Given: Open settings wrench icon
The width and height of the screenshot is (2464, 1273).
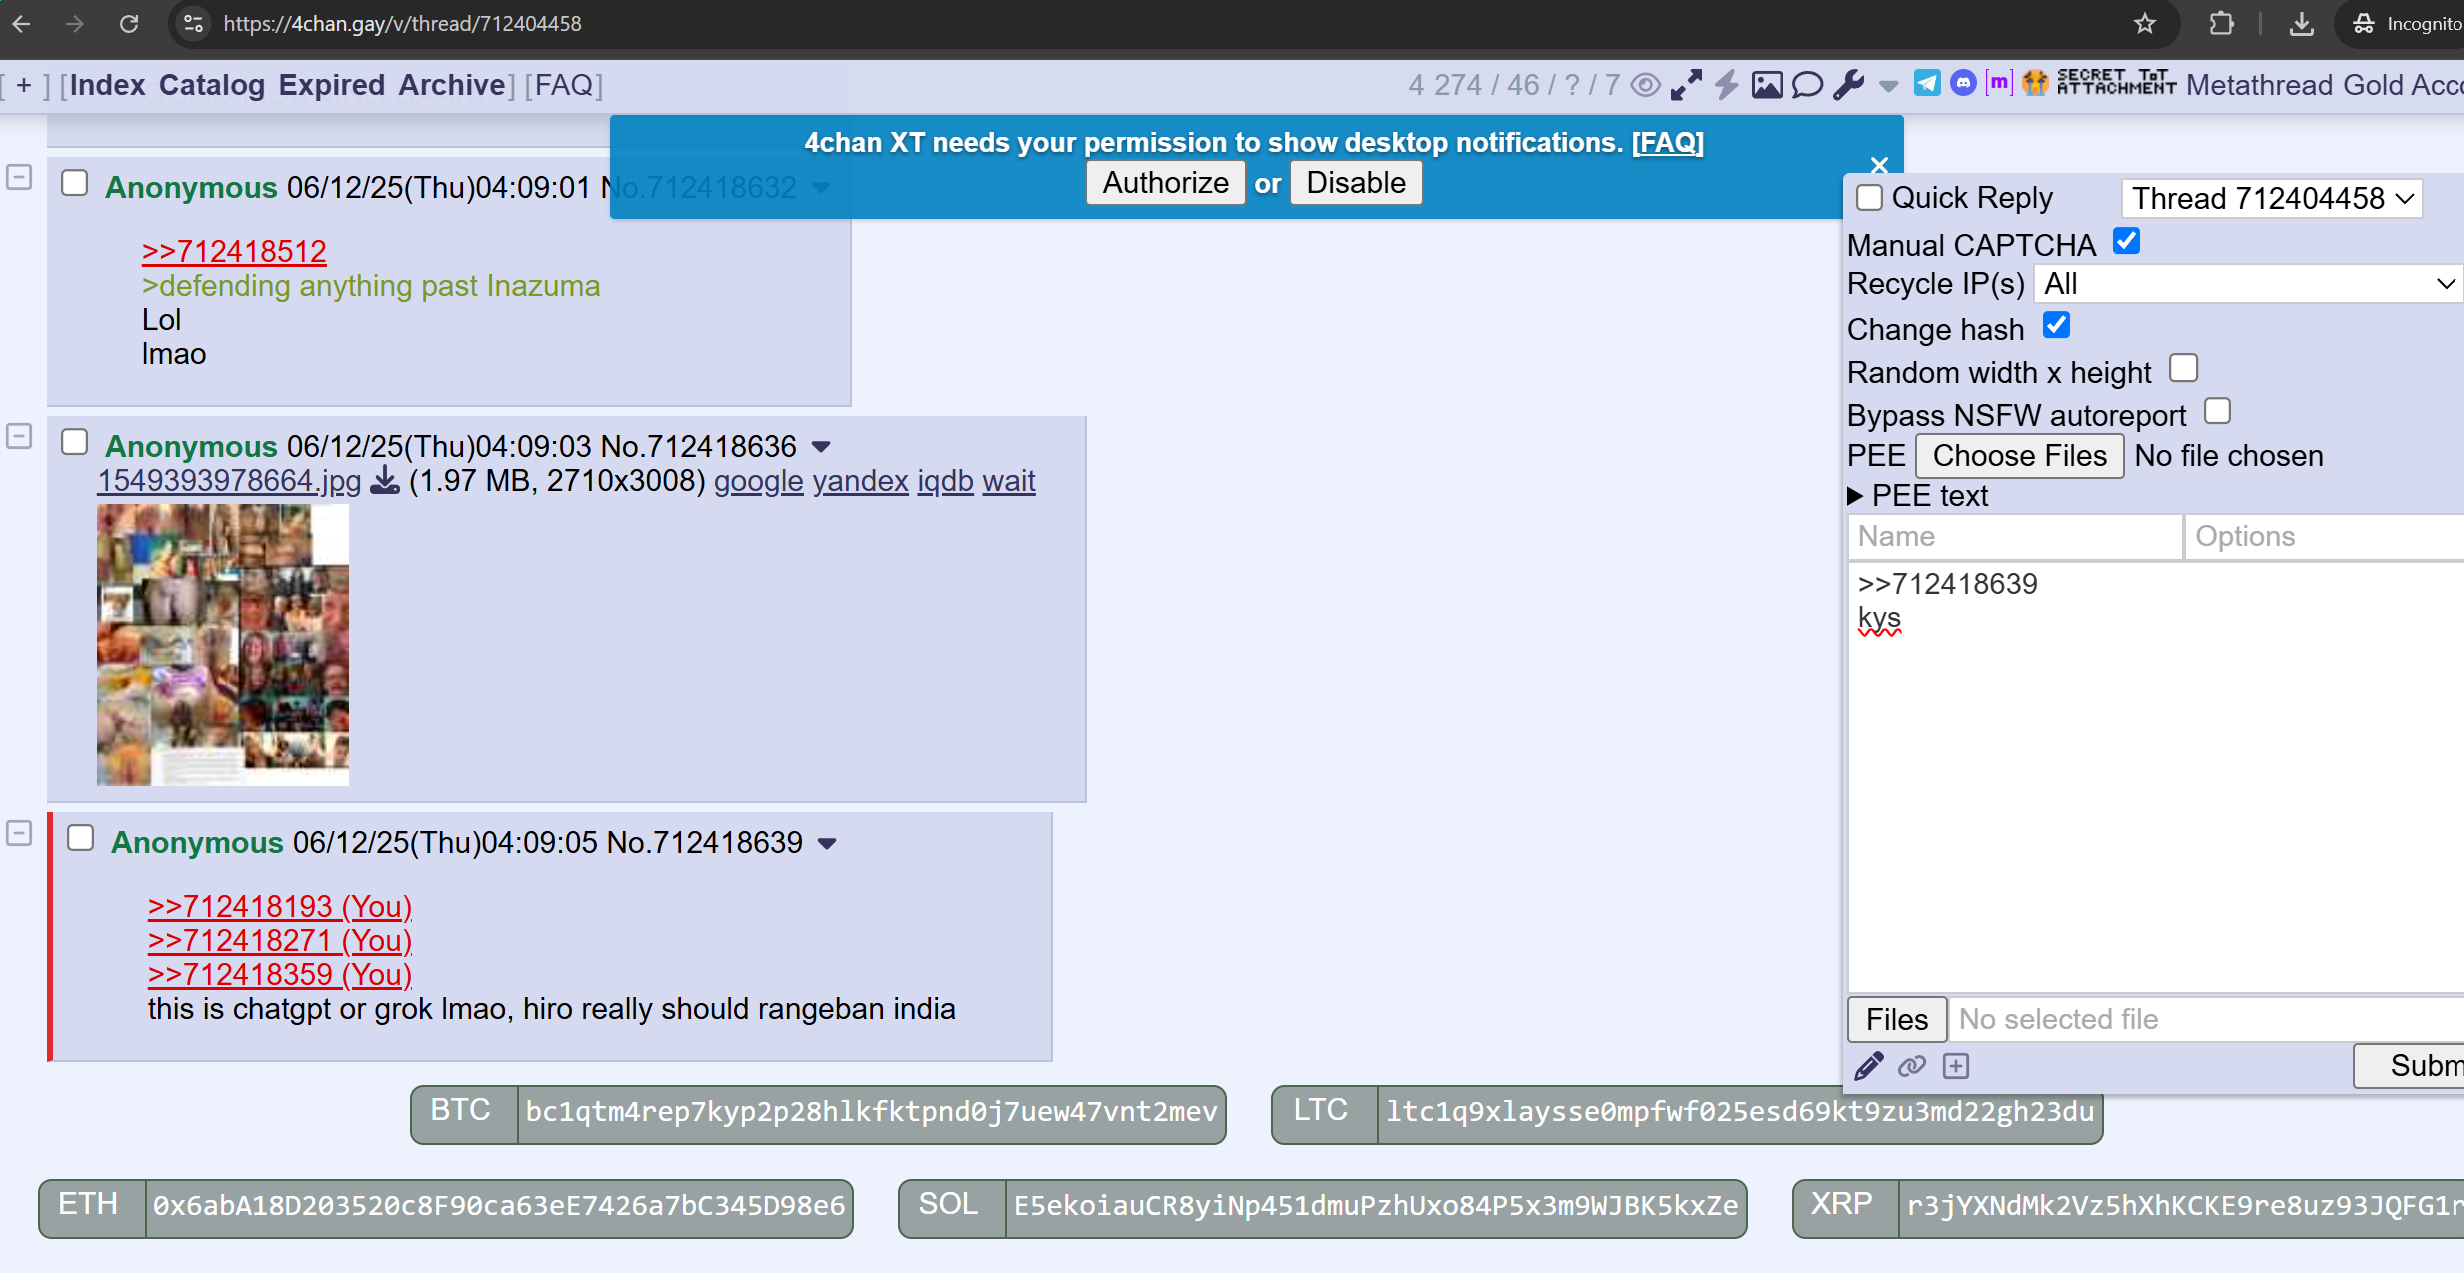Looking at the screenshot, I should tap(1849, 85).
